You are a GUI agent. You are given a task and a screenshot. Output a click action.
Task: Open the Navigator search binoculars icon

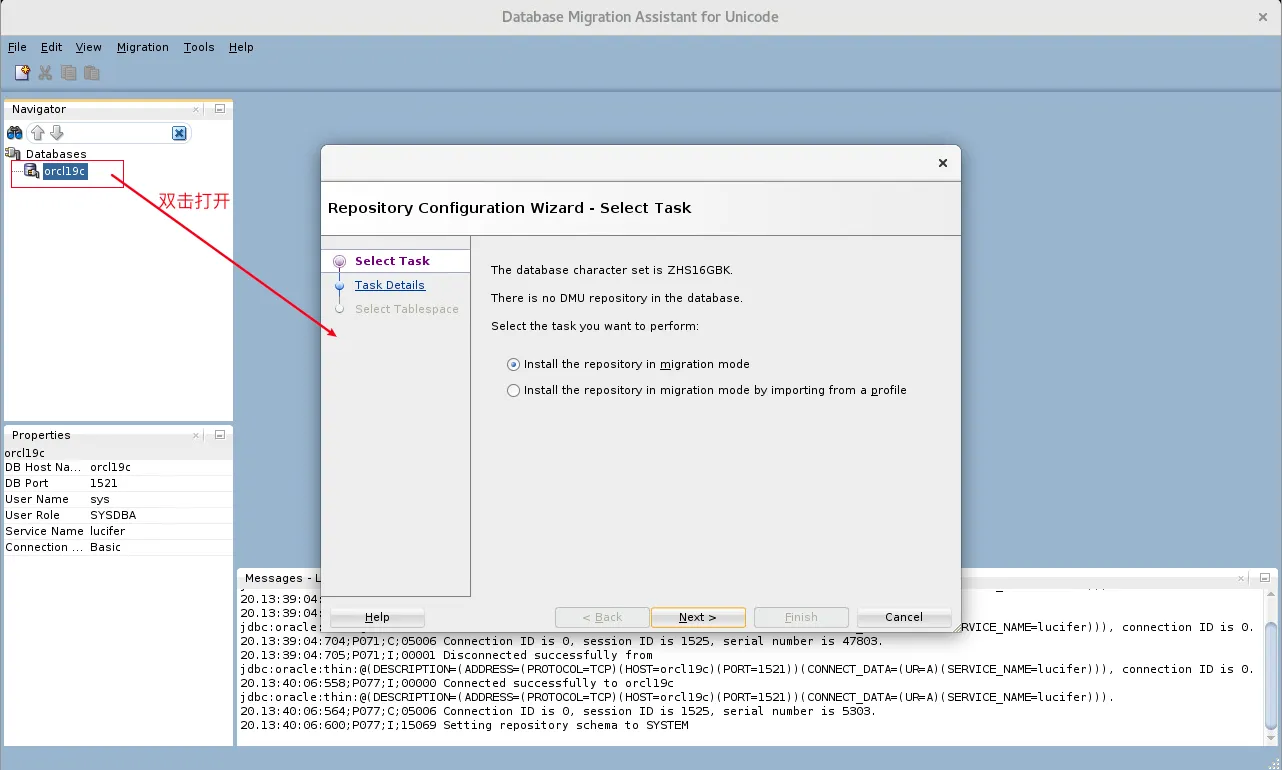click(13, 132)
